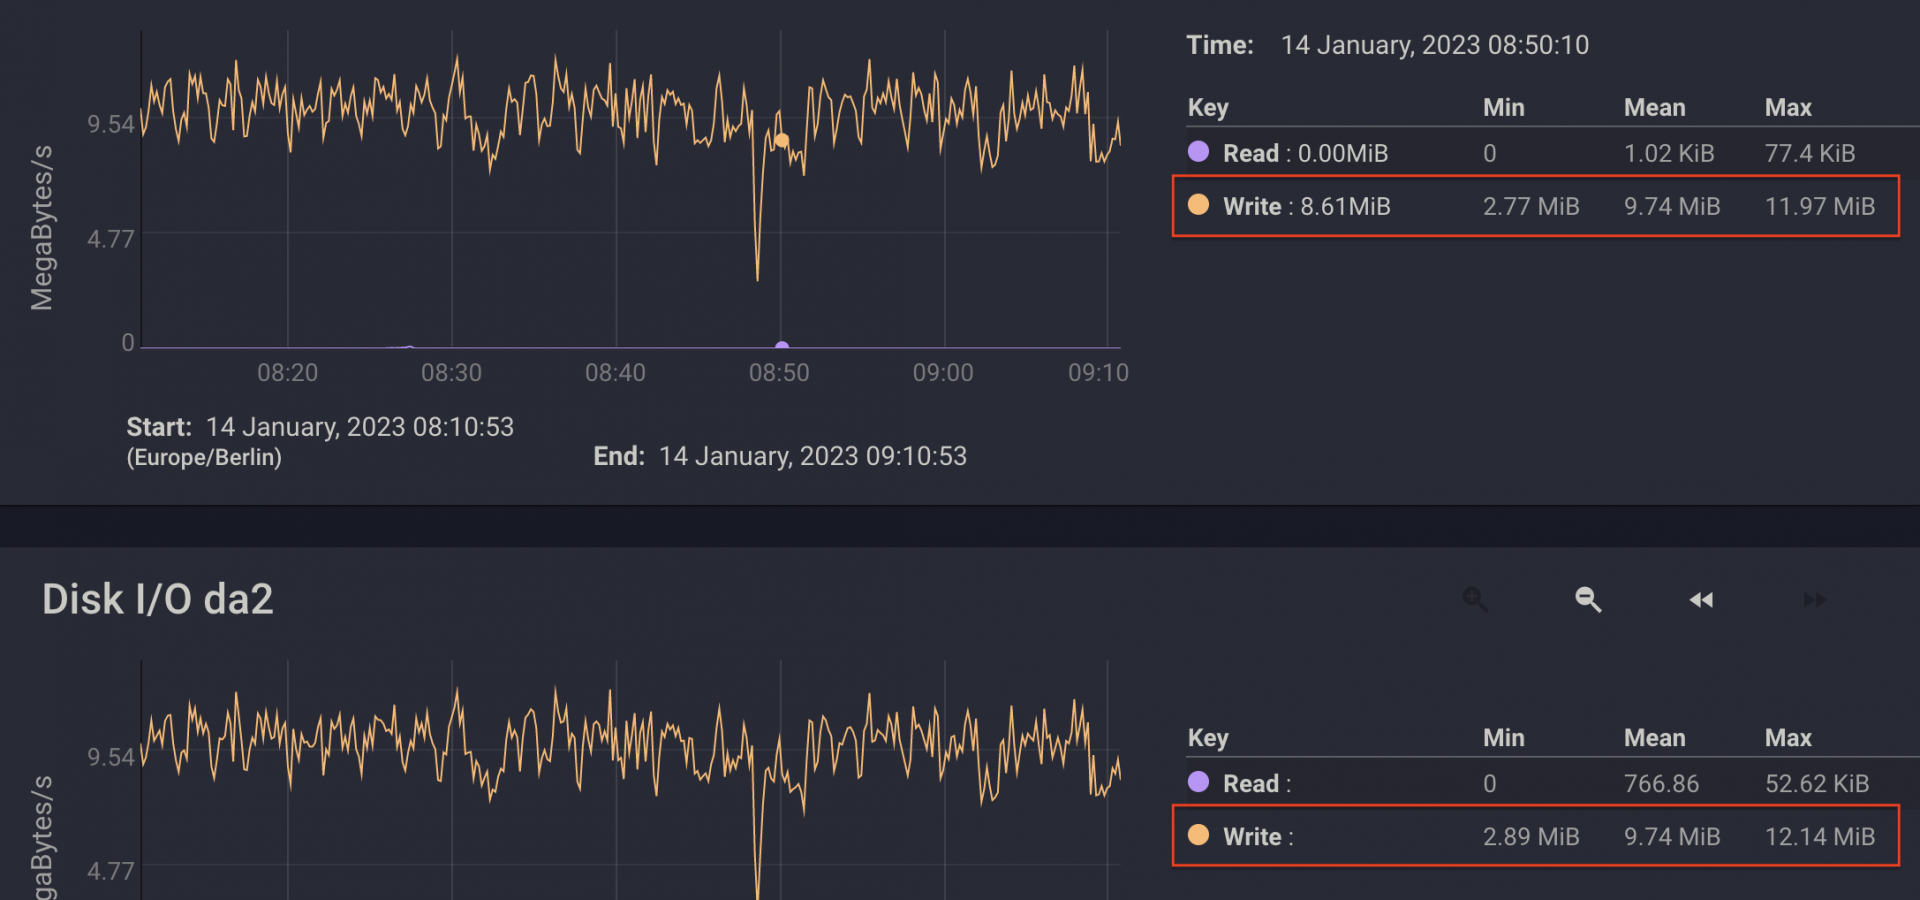Step forward with fast-forward arrows
This screenshot has width=1920, height=900.
pos(1814,600)
